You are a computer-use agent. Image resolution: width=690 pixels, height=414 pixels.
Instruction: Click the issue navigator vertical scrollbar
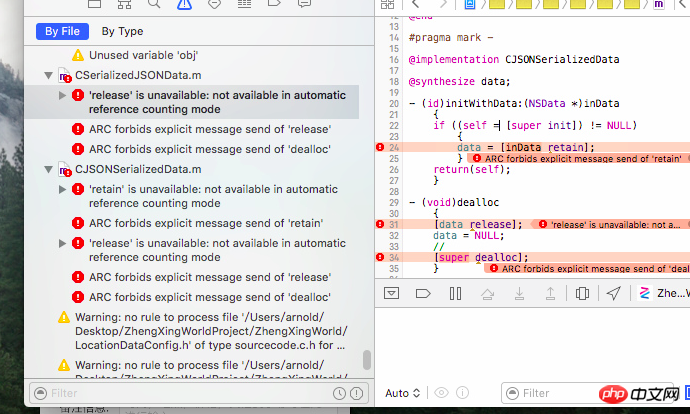click(x=367, y=360)
